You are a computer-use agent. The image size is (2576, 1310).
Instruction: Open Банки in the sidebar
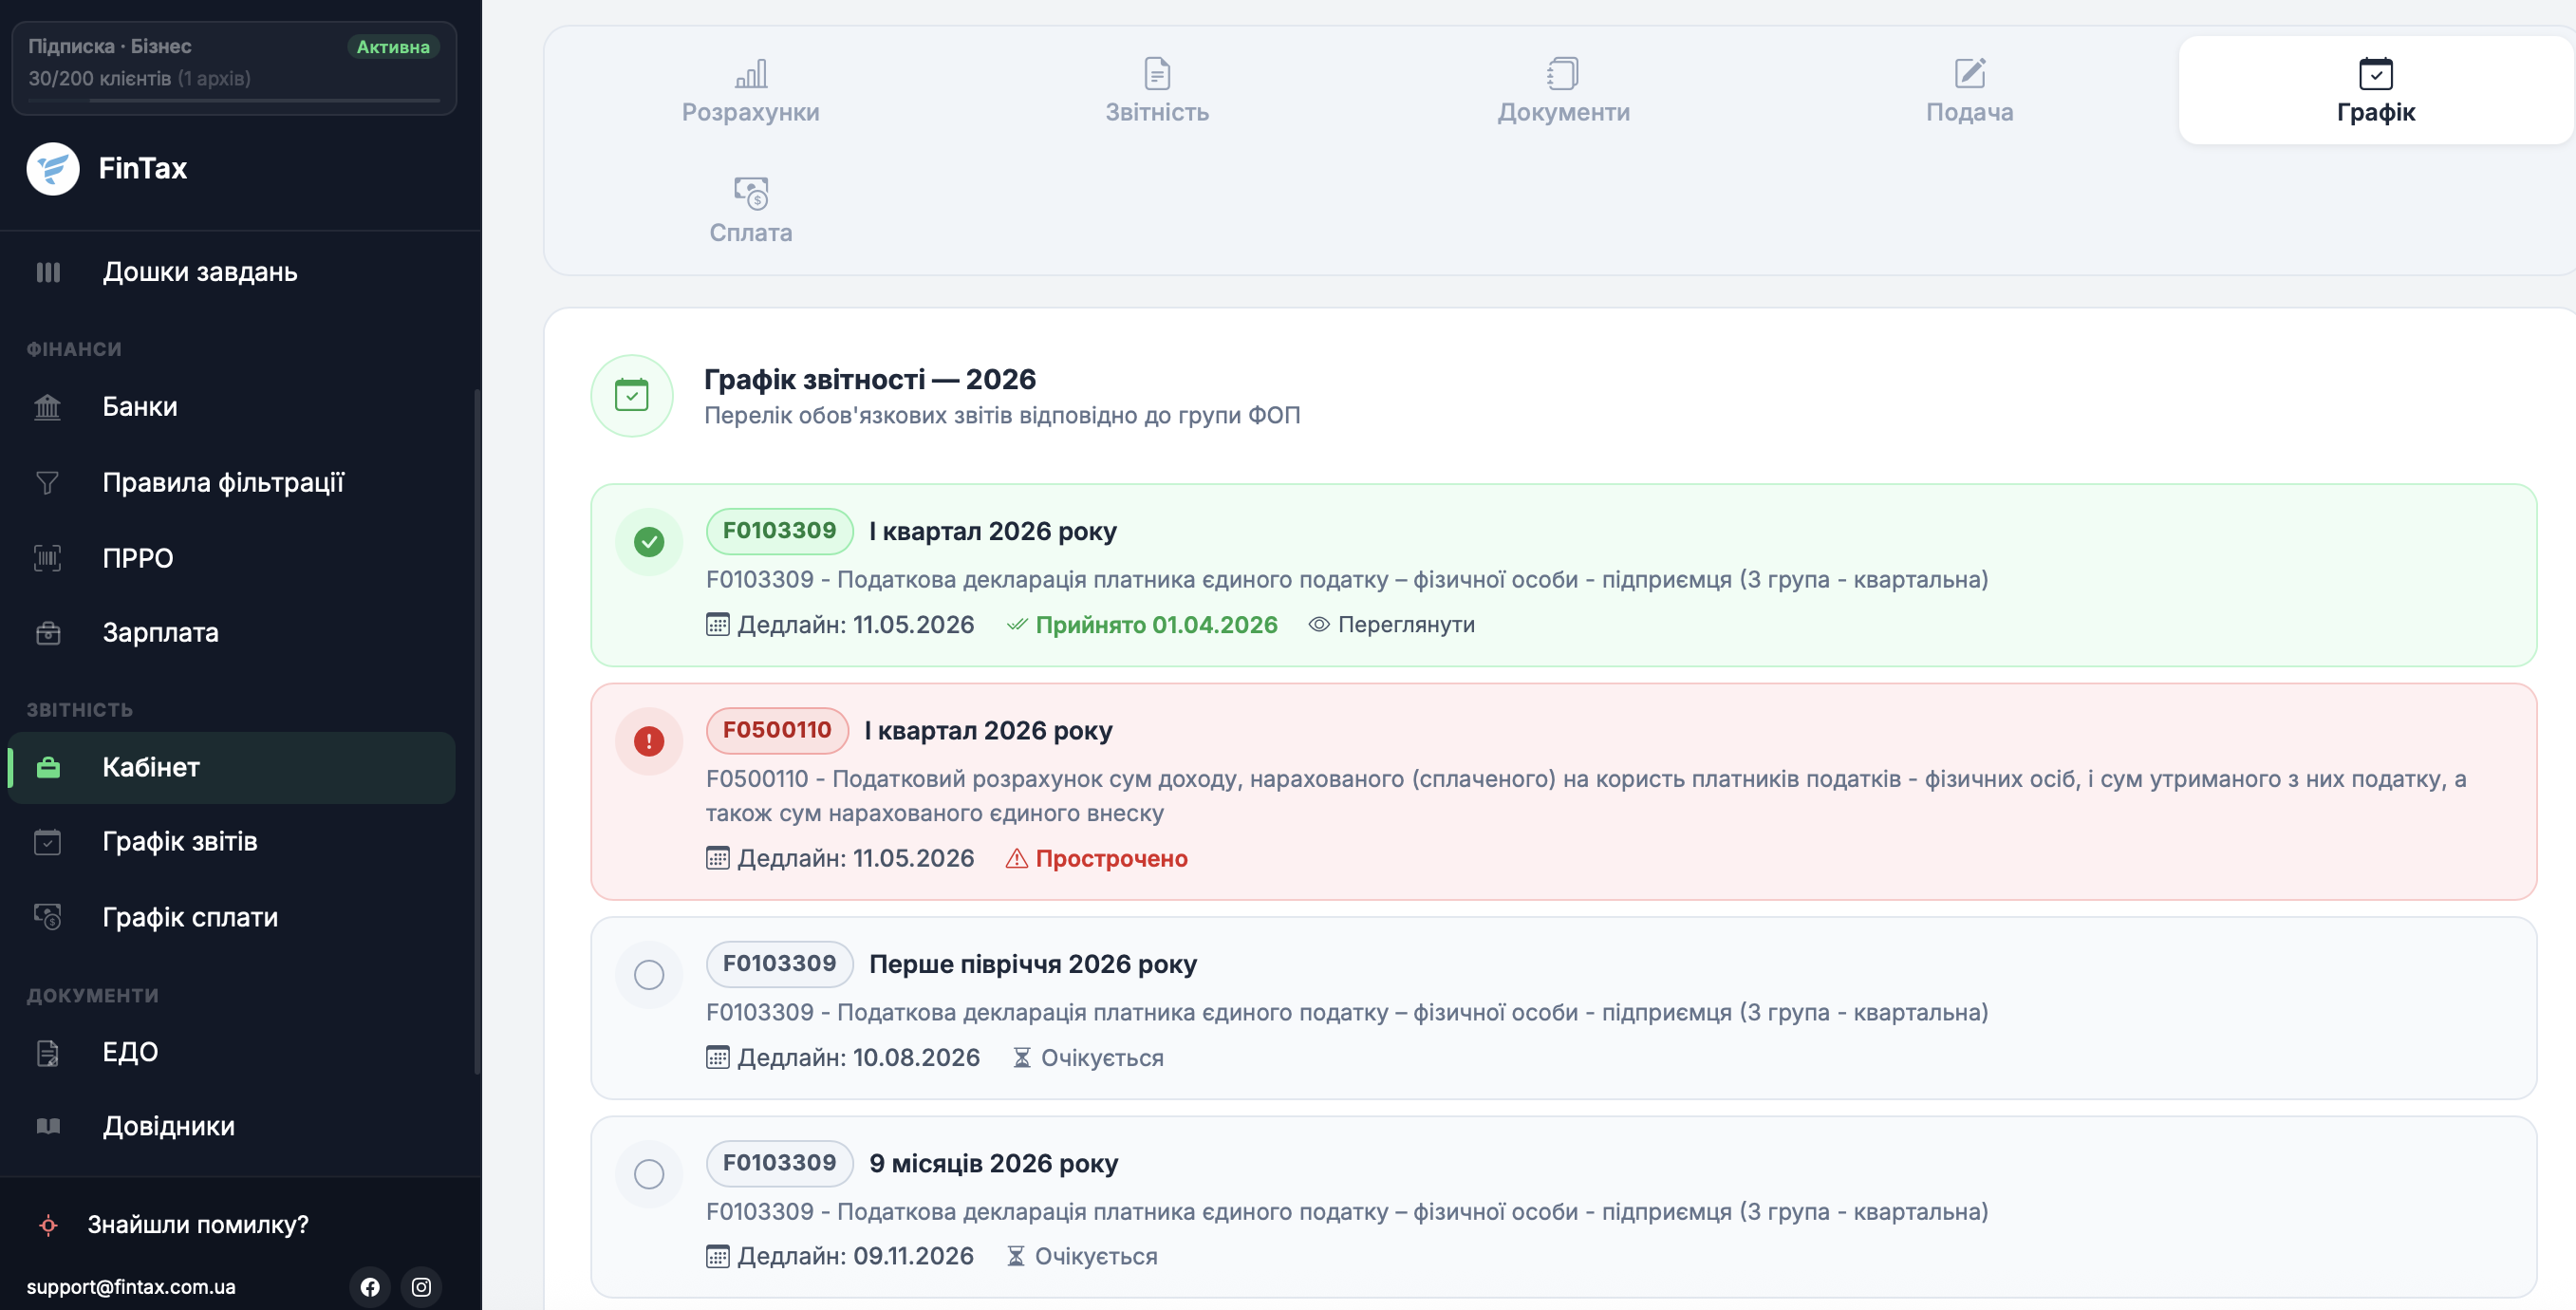[x=232, y=407]
